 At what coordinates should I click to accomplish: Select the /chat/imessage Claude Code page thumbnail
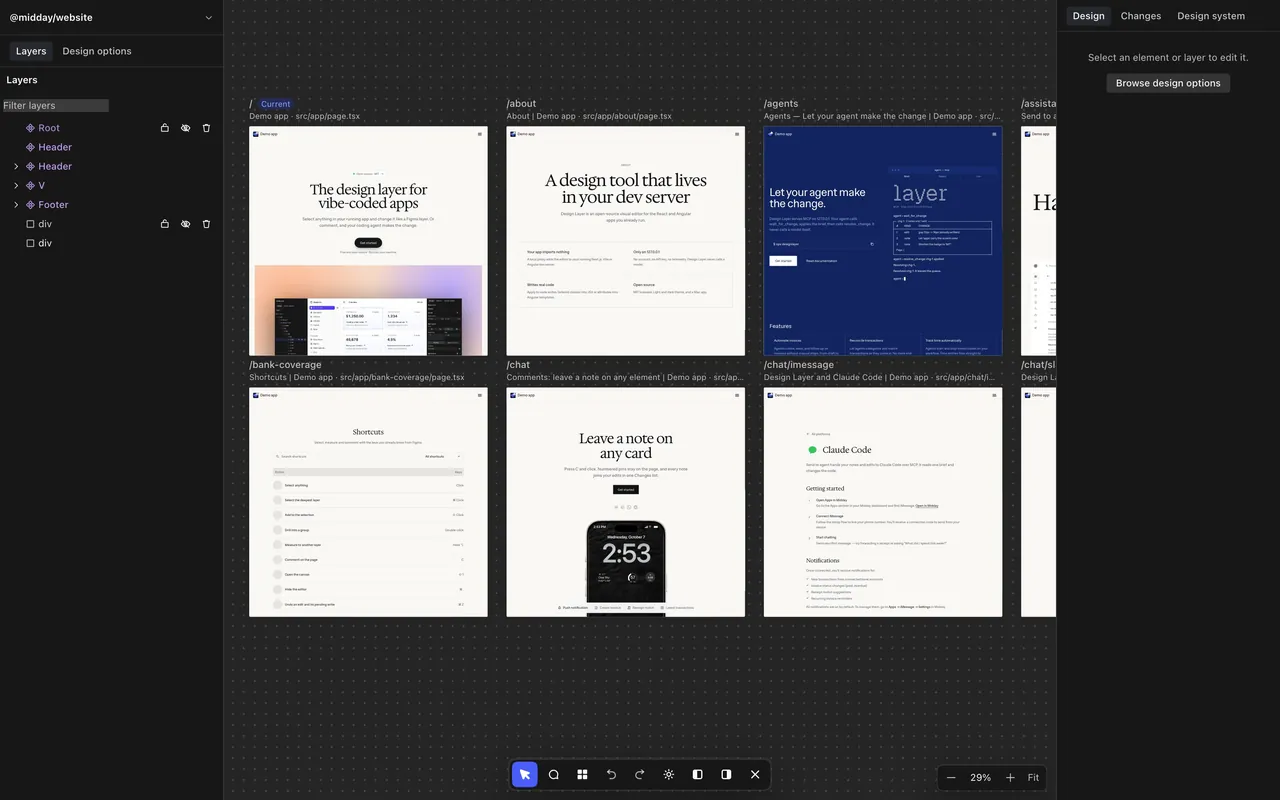click(883, 502)
